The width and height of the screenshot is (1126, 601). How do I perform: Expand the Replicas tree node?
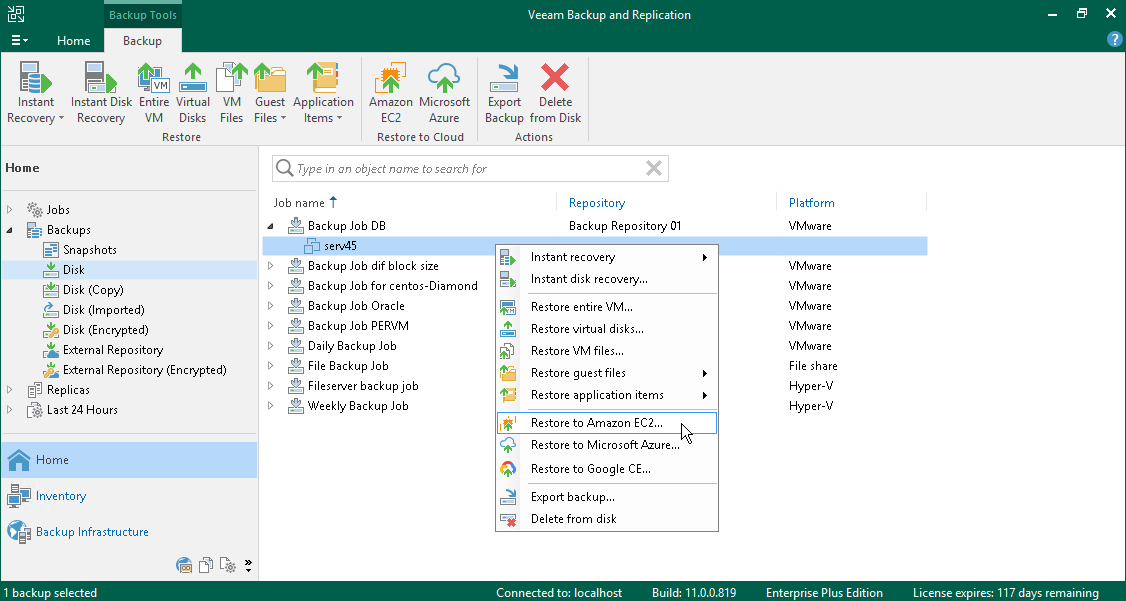(10, 390)
